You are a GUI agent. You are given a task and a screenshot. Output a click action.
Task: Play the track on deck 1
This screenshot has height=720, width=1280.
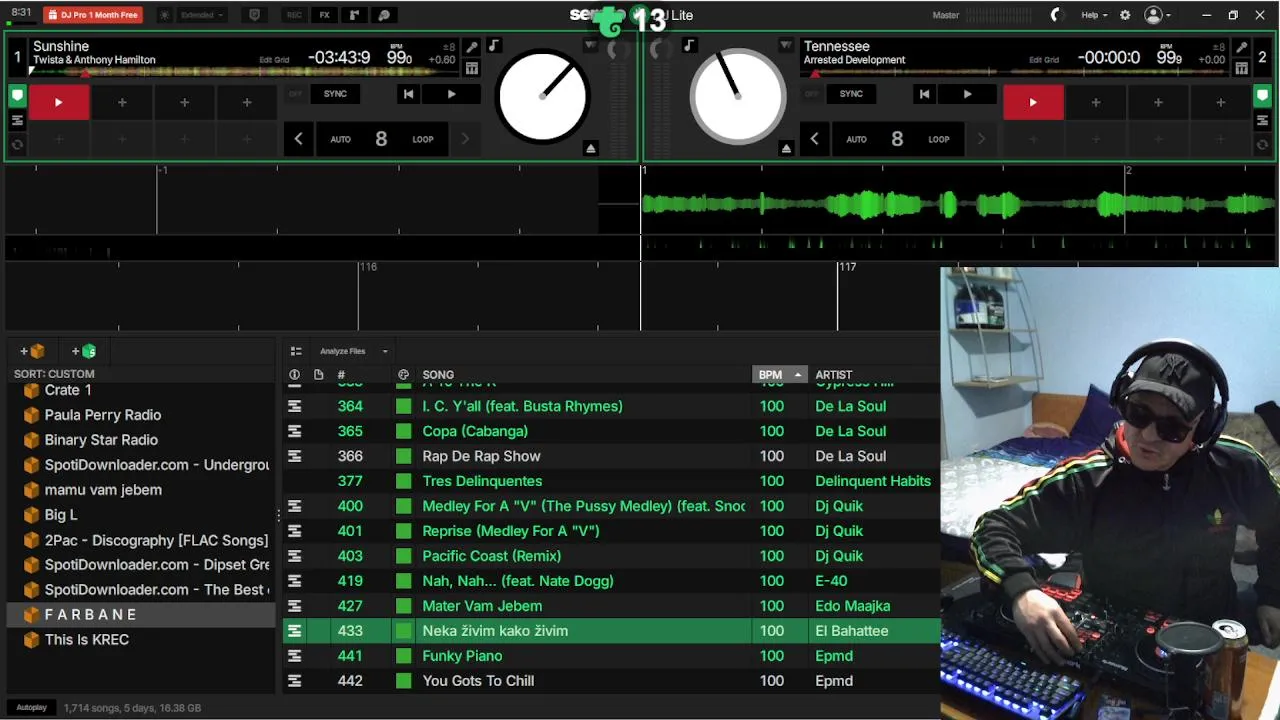(x=452, y=94)
